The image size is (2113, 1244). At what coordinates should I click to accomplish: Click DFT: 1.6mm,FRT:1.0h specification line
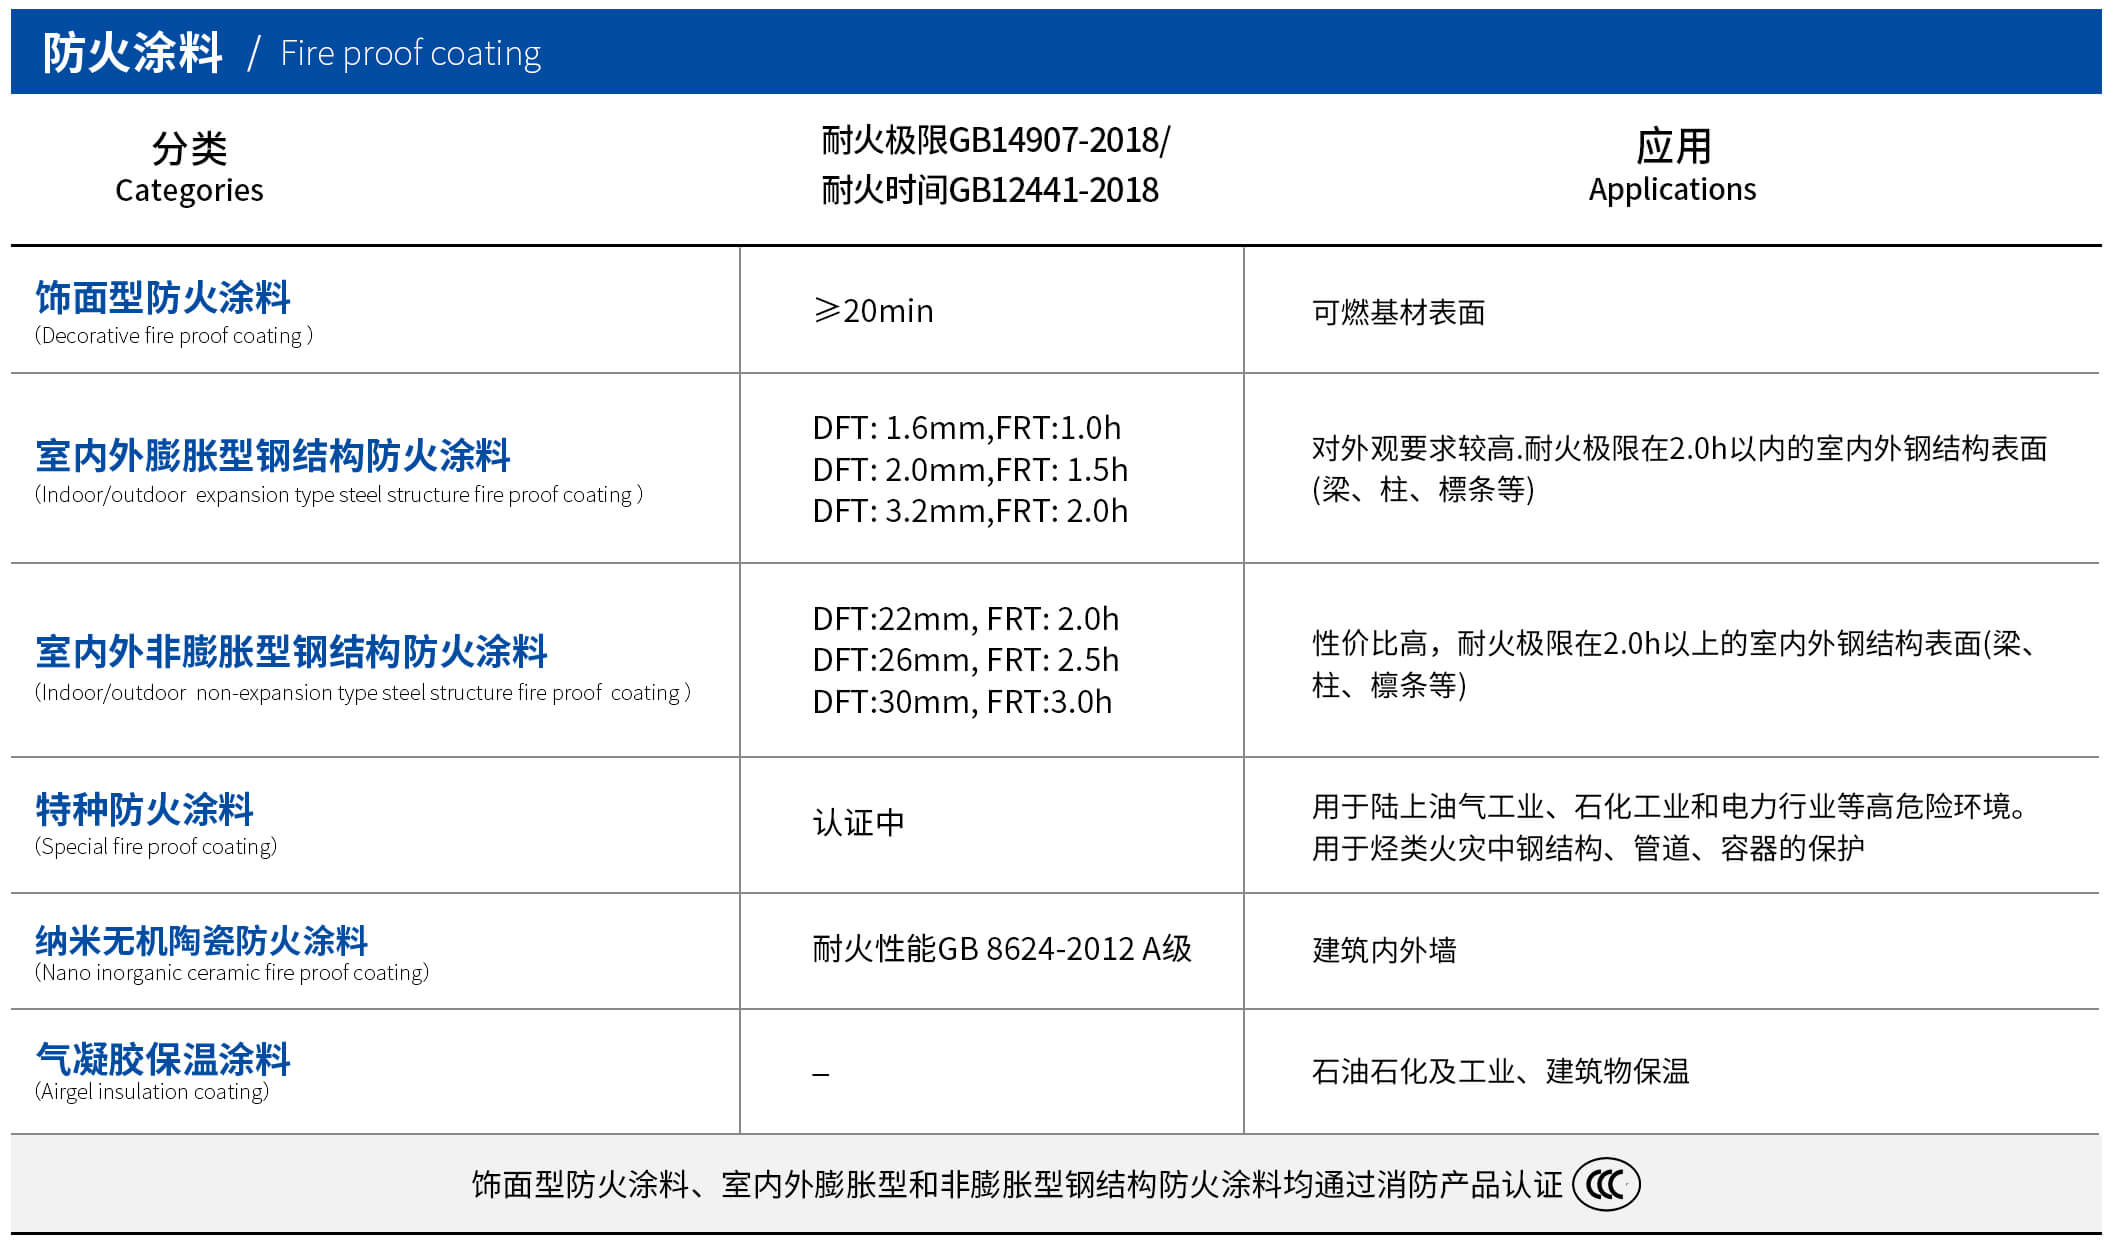point(966,428)
